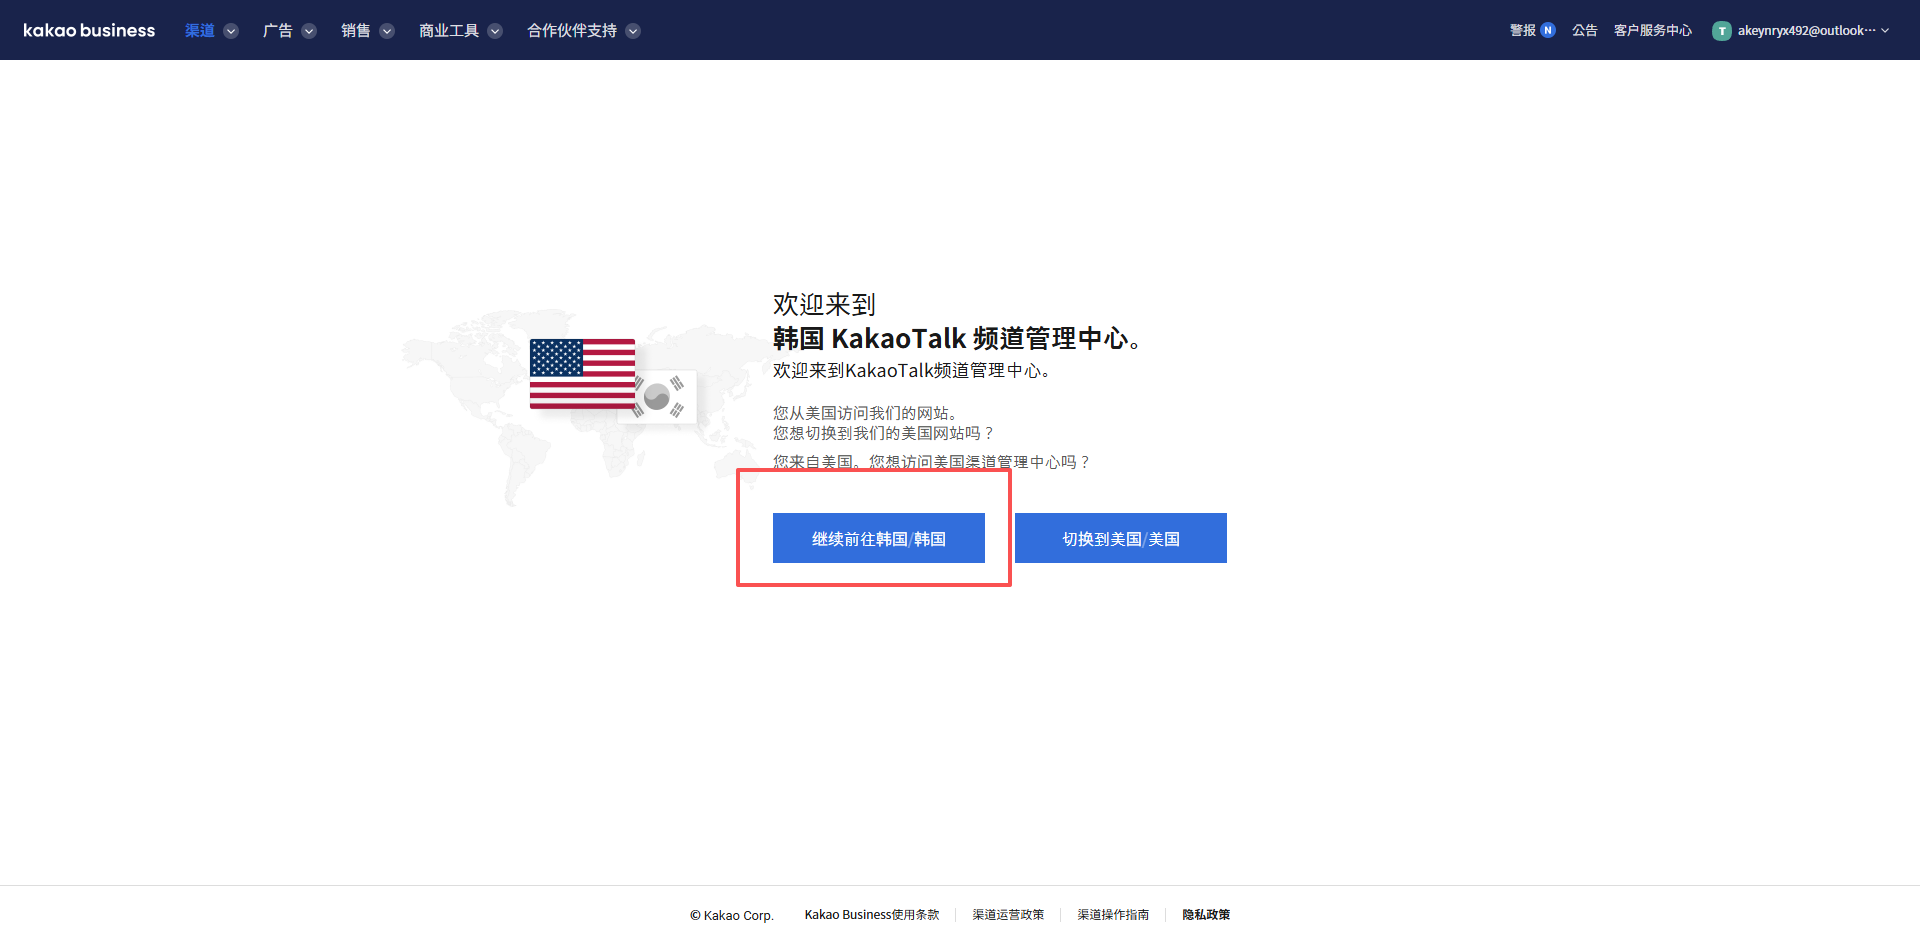Open 客户服务中心 in the header
Image resolution: width=1920 pixels, height=945 pixels.
click(x=1652, y=31)
